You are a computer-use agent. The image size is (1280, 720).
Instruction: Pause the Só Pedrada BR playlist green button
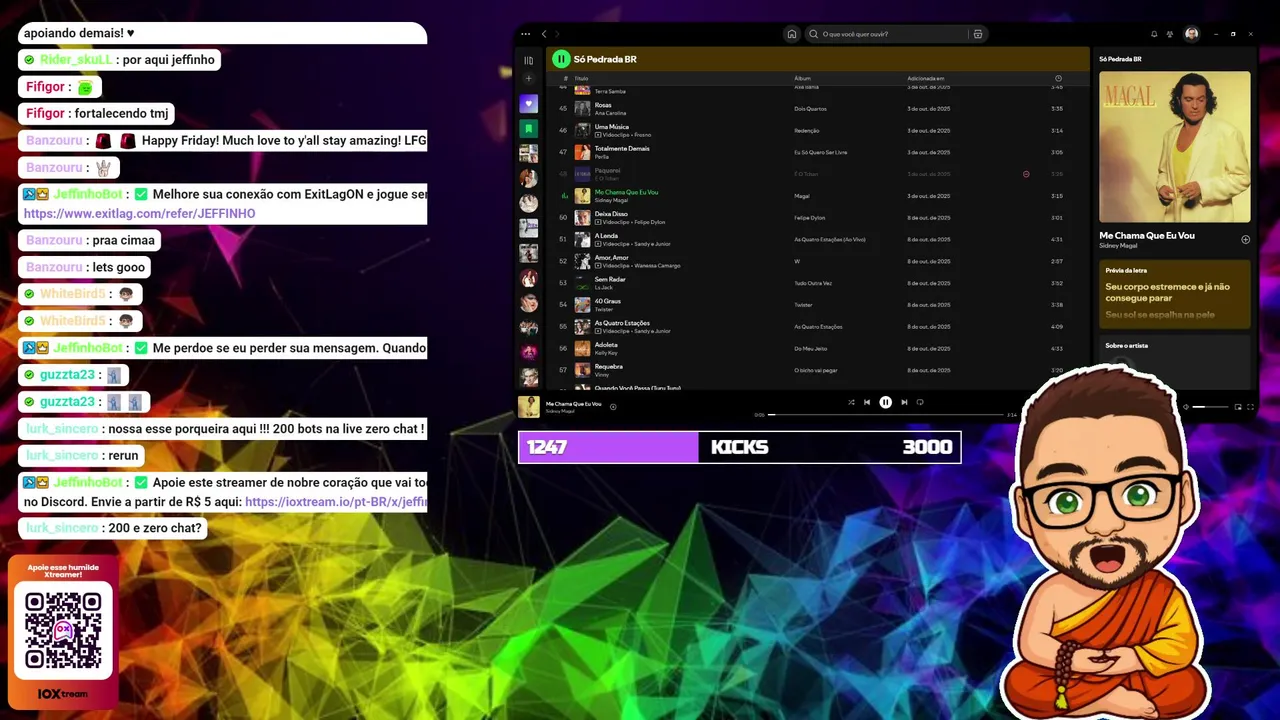[561, 59]
